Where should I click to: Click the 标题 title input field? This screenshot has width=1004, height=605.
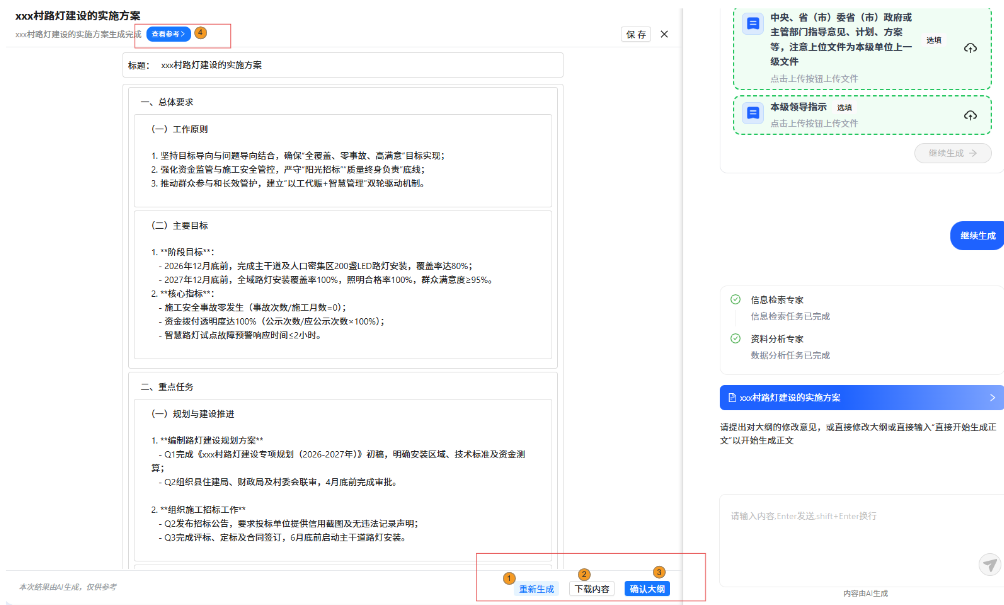(x=358, y=65)
